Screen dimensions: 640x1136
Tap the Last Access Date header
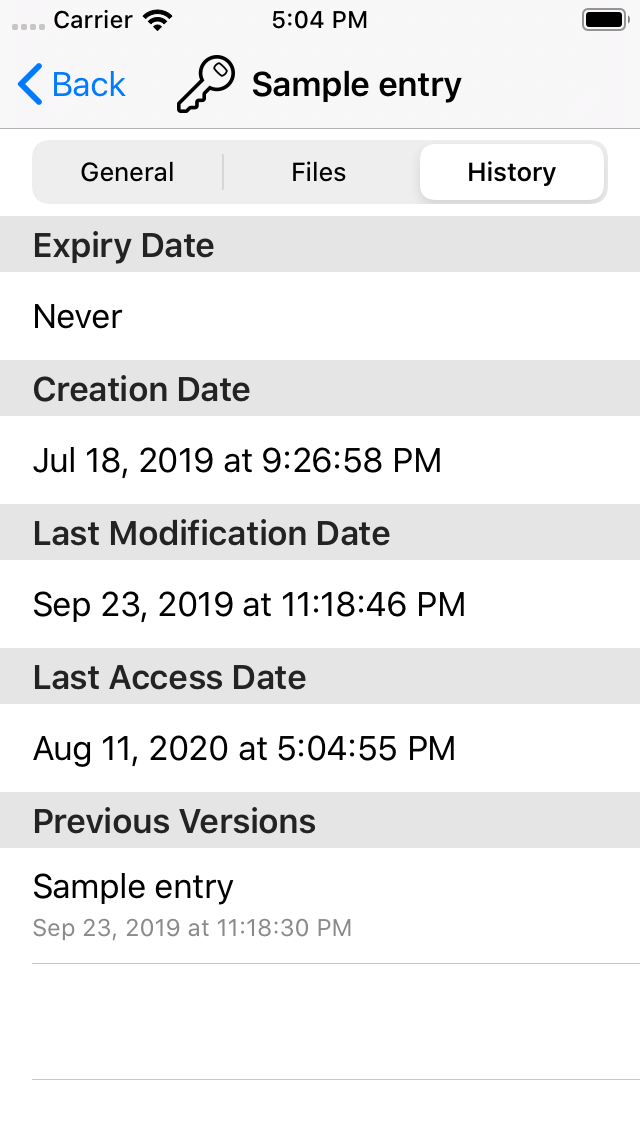[x=169, y=677]
